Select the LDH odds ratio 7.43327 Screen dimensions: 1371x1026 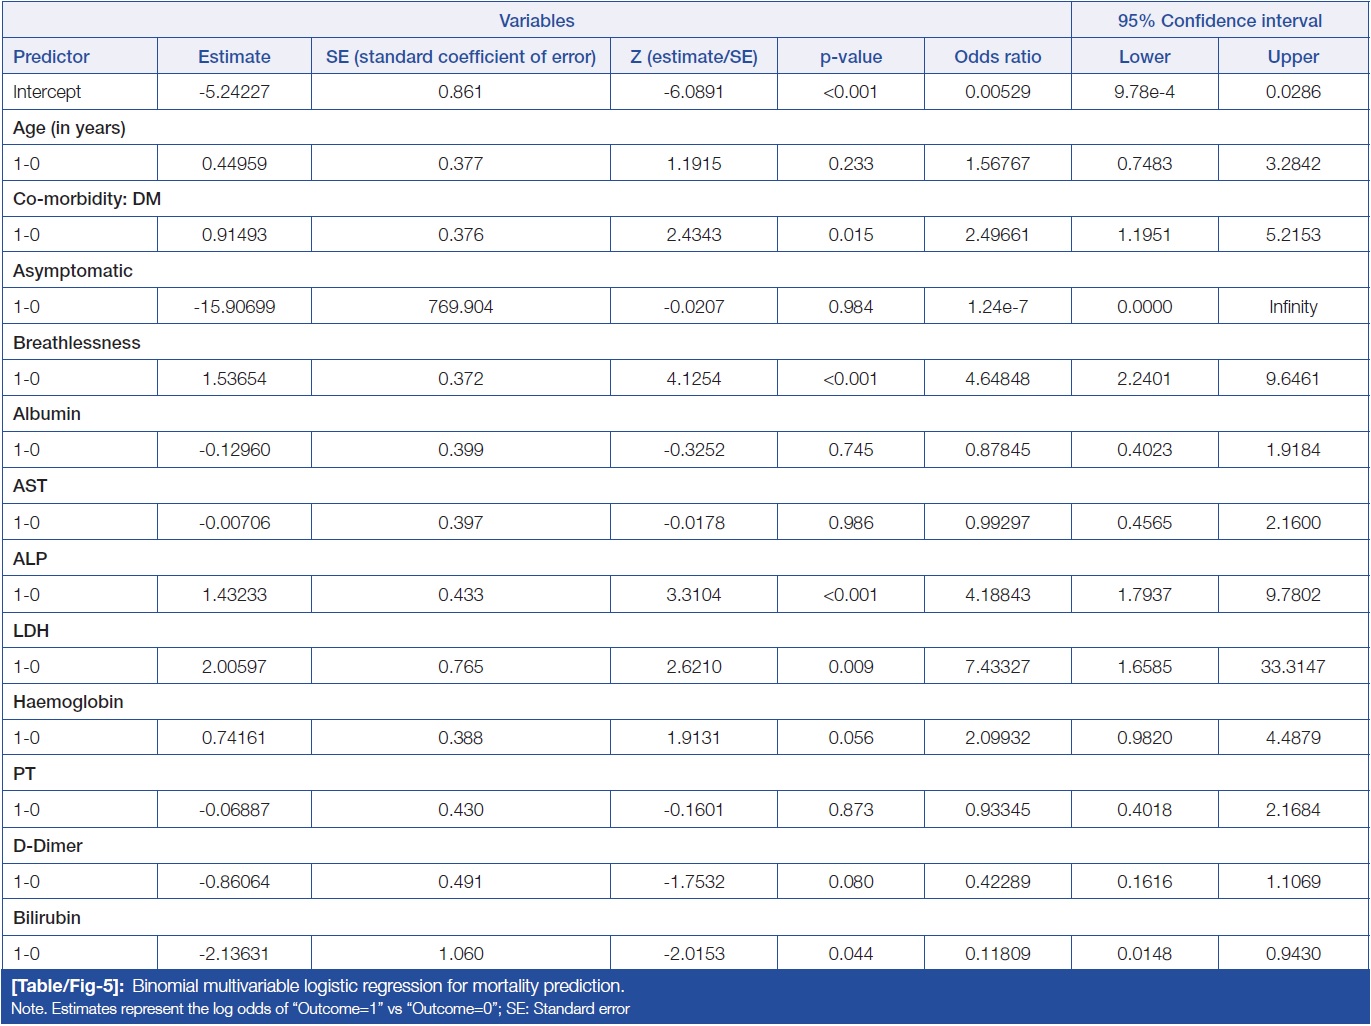(997, 667)
